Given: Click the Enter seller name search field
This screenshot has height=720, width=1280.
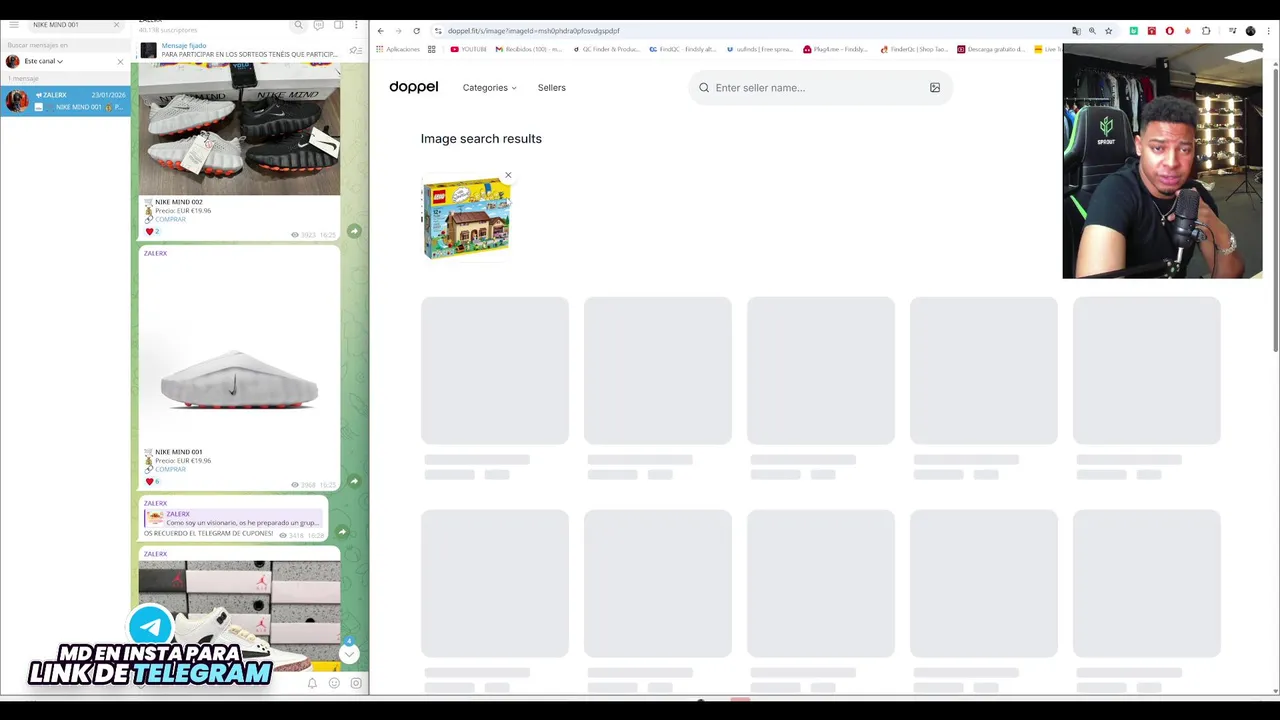Looking at the screenshot, I should 820,88.
